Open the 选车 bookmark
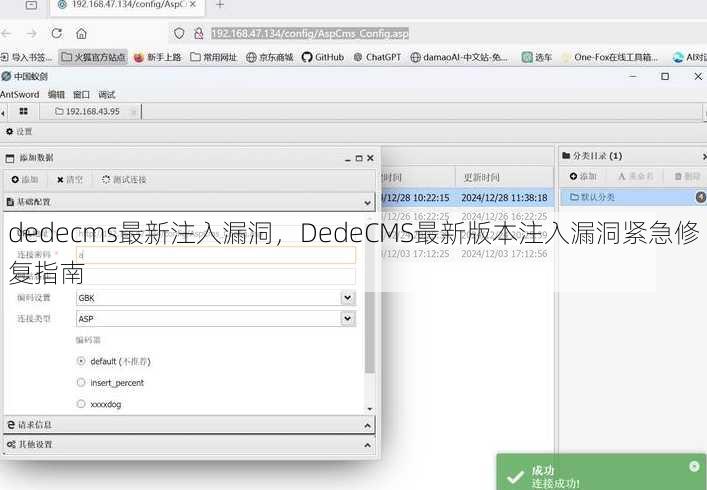 pos(537,57)
